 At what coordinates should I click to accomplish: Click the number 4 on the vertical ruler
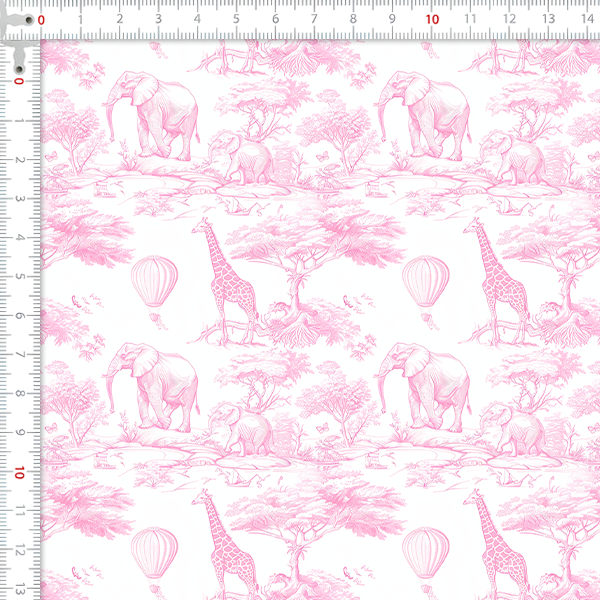pos(19,238)
